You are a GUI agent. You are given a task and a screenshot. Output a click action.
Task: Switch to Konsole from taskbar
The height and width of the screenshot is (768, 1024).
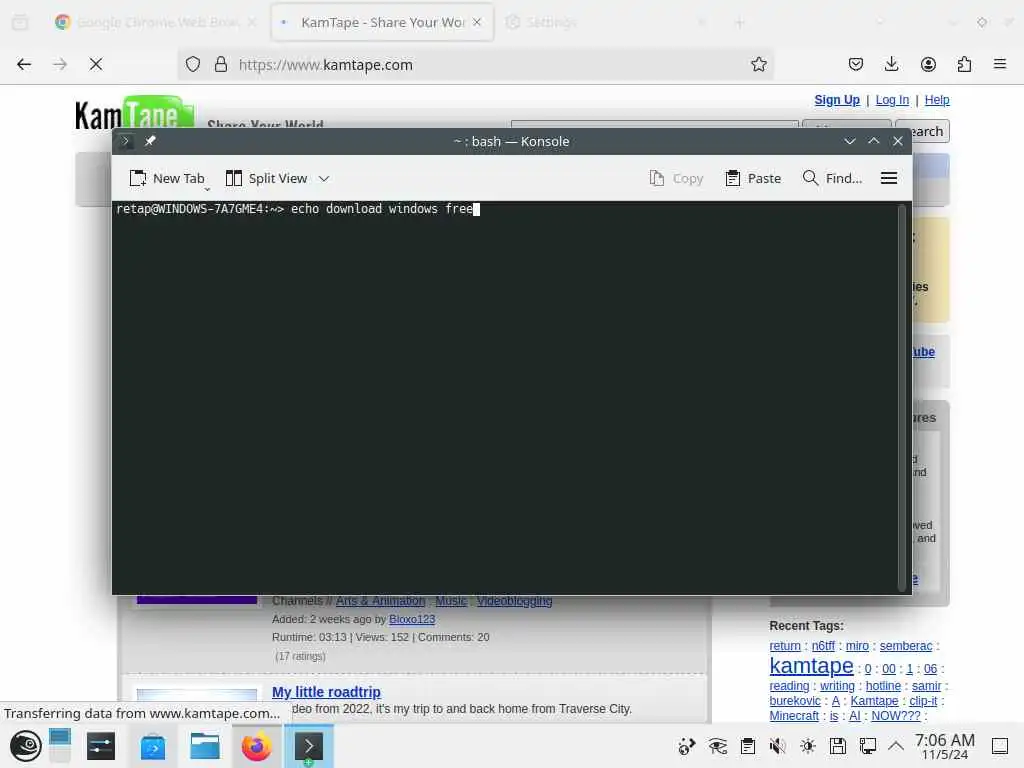[x=309, y=746]
